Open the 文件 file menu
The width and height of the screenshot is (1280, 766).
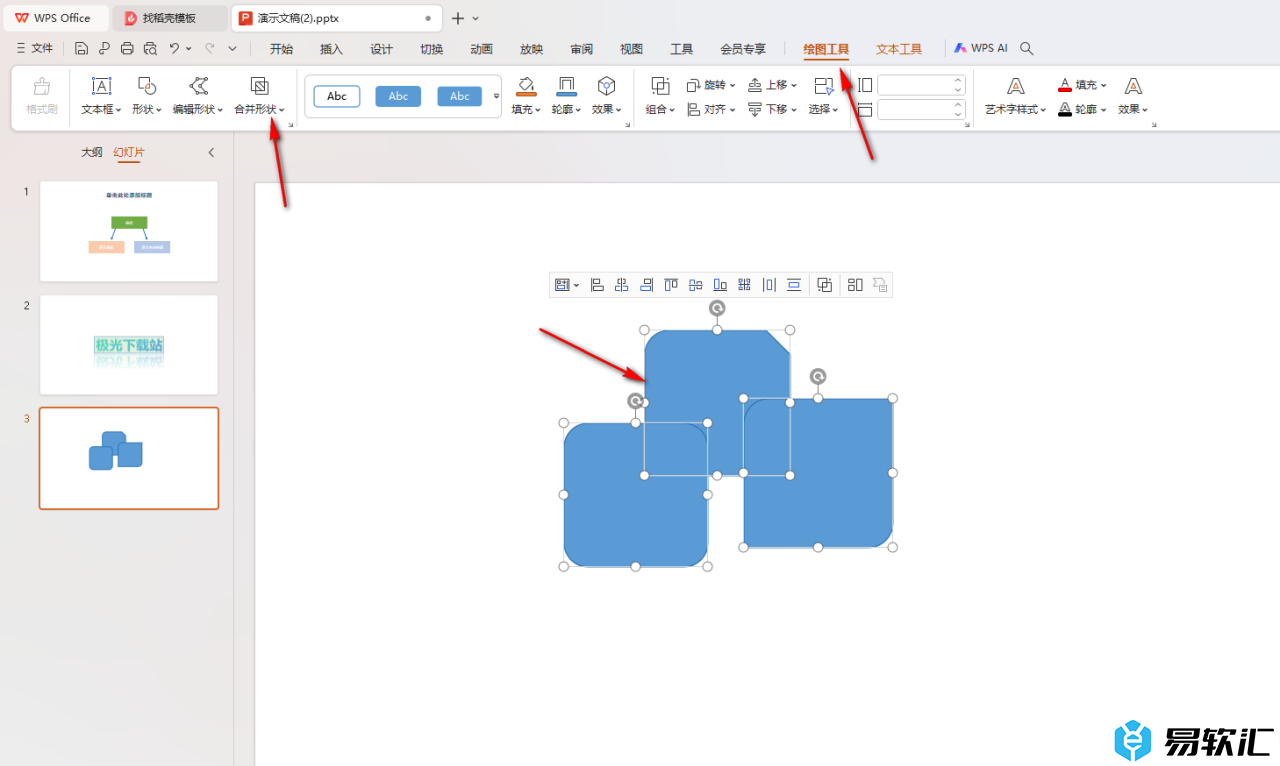35,48
